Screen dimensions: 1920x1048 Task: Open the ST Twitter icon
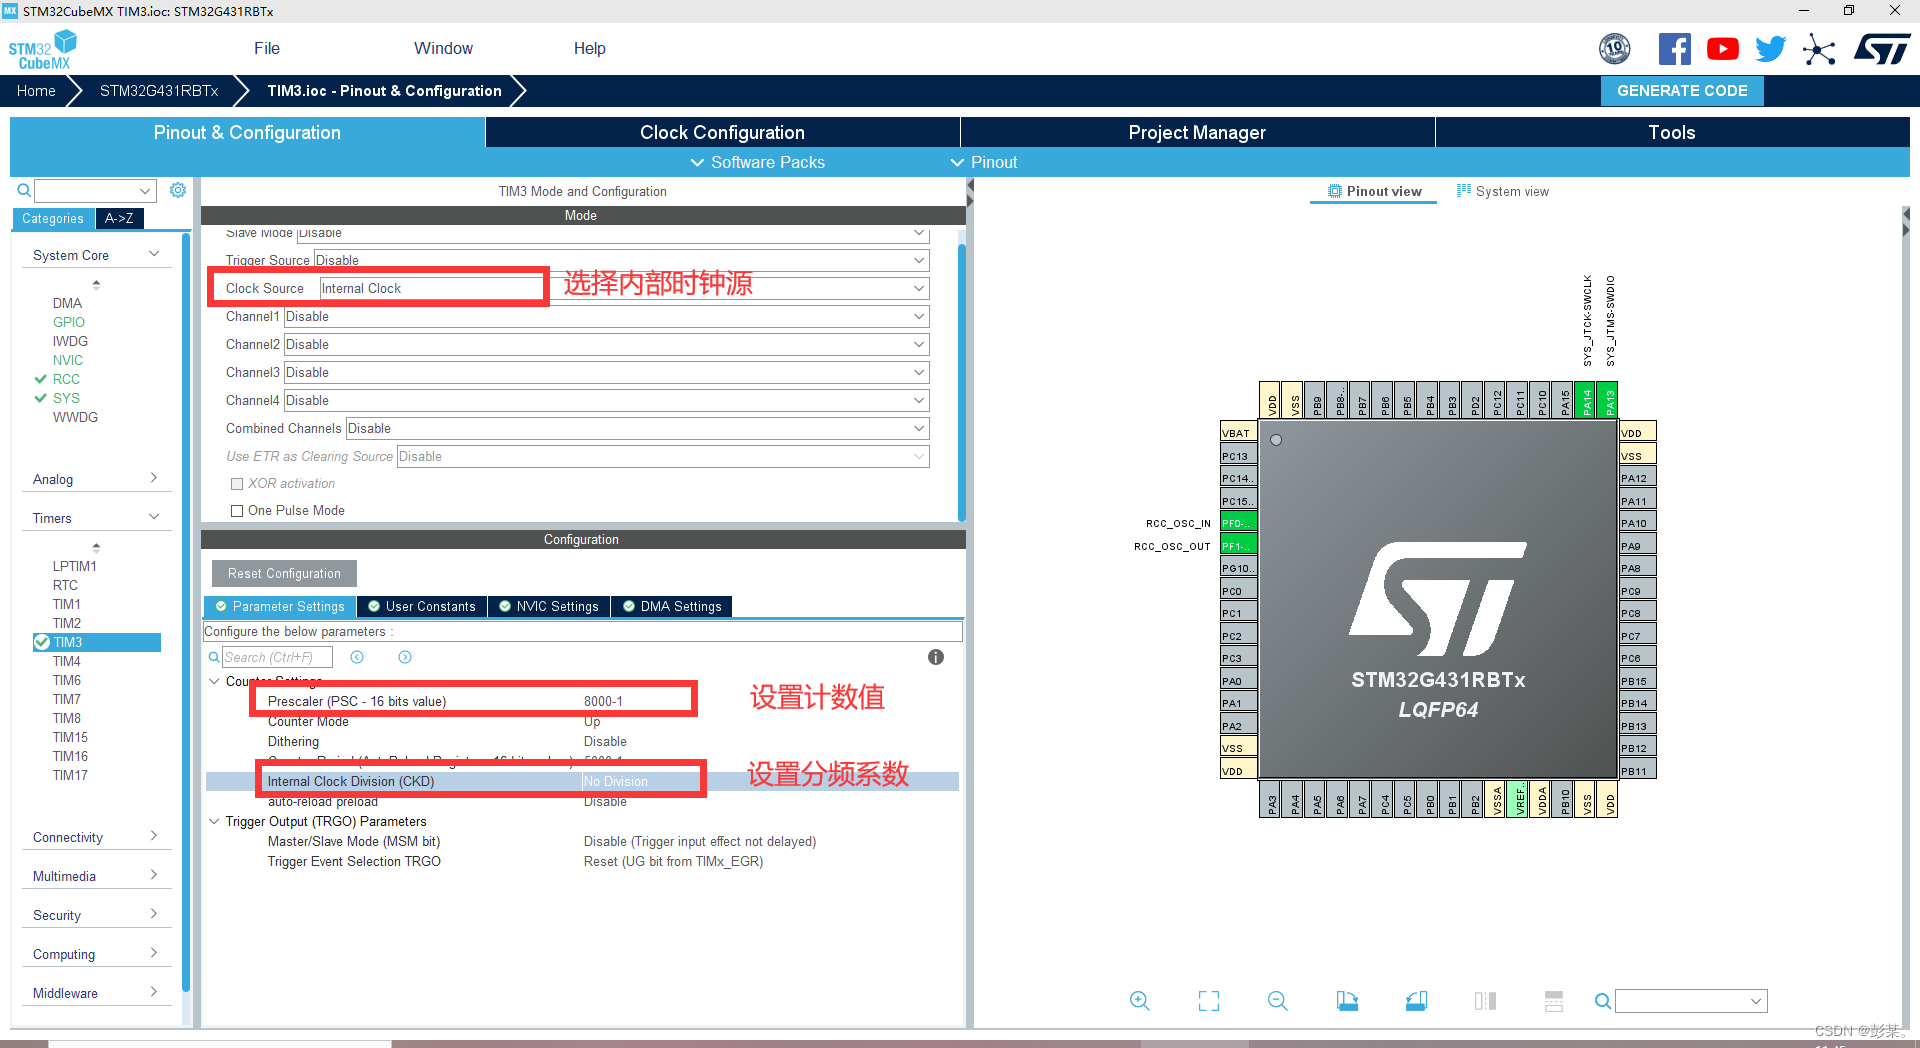1770,49
